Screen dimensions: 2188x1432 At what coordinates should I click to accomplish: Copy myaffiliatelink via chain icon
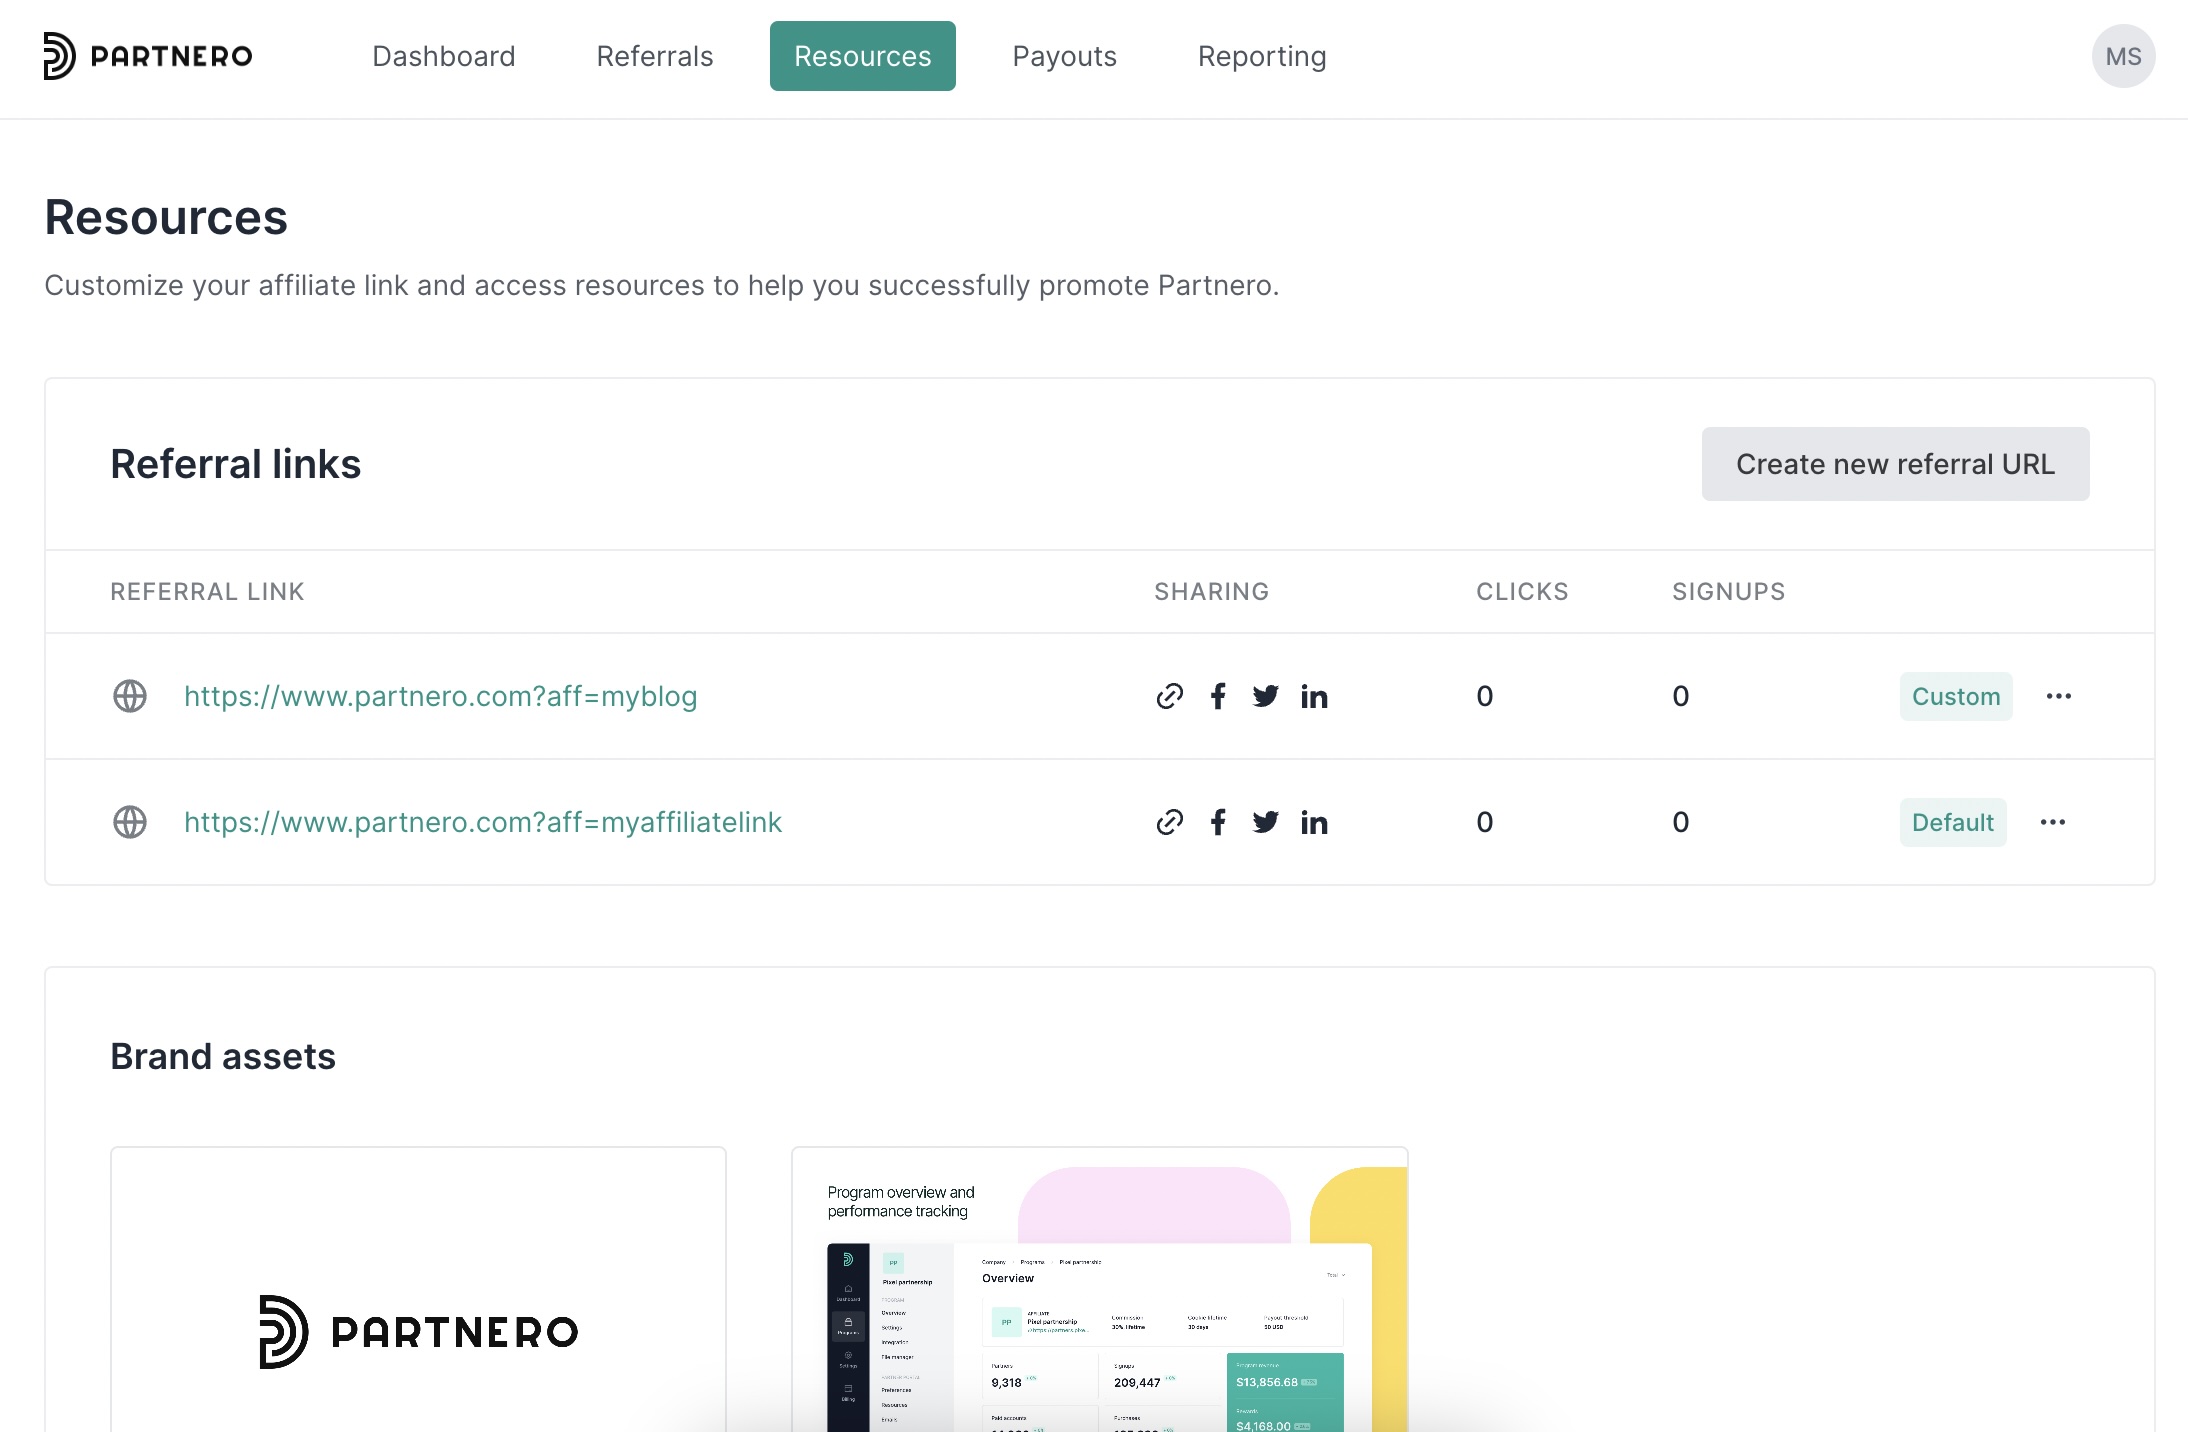pos(1169,822)
